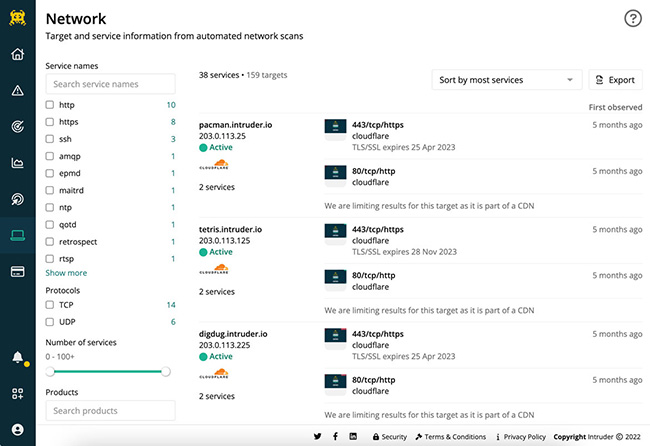Open notifications bell in sidebar

click(x=17, y=357)
